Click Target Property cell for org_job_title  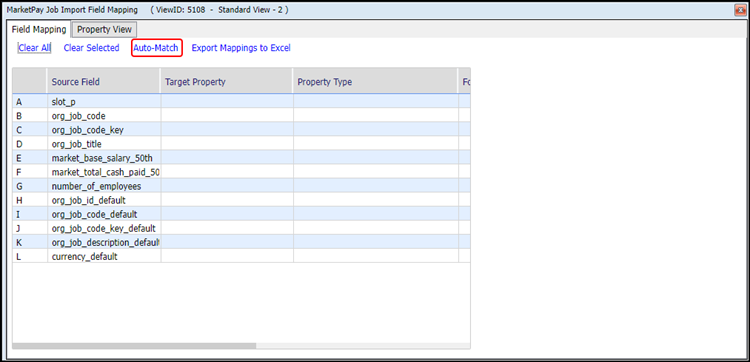click(x=227, y=144)
